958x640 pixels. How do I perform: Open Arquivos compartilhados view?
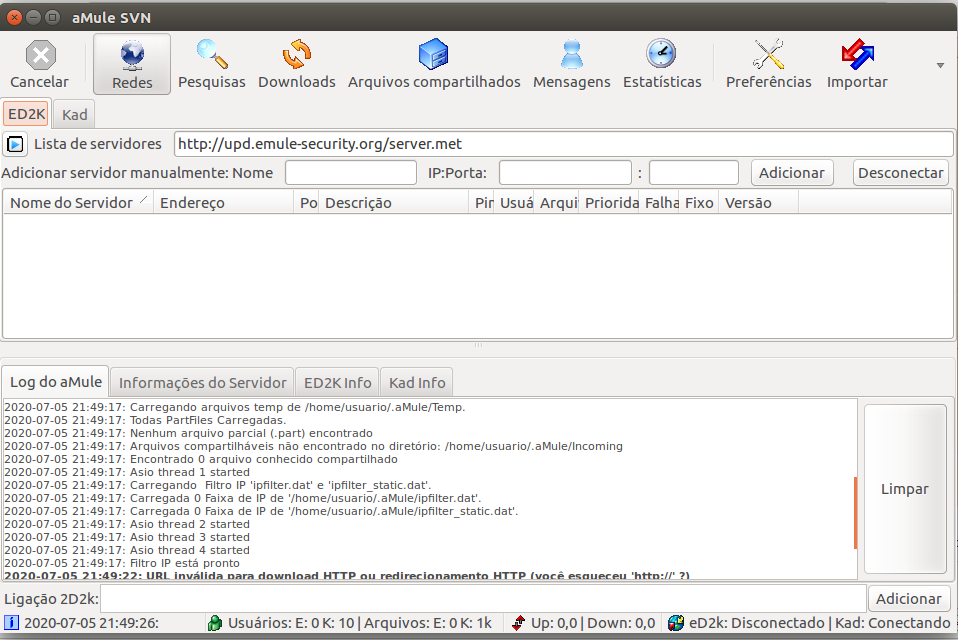[x=434, y=64]
